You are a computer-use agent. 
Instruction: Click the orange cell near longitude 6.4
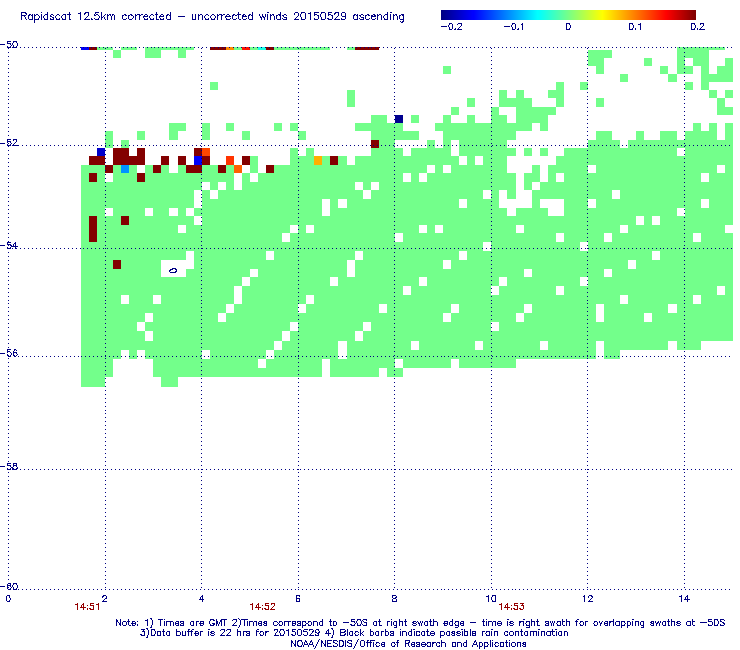tap(318, 160)
